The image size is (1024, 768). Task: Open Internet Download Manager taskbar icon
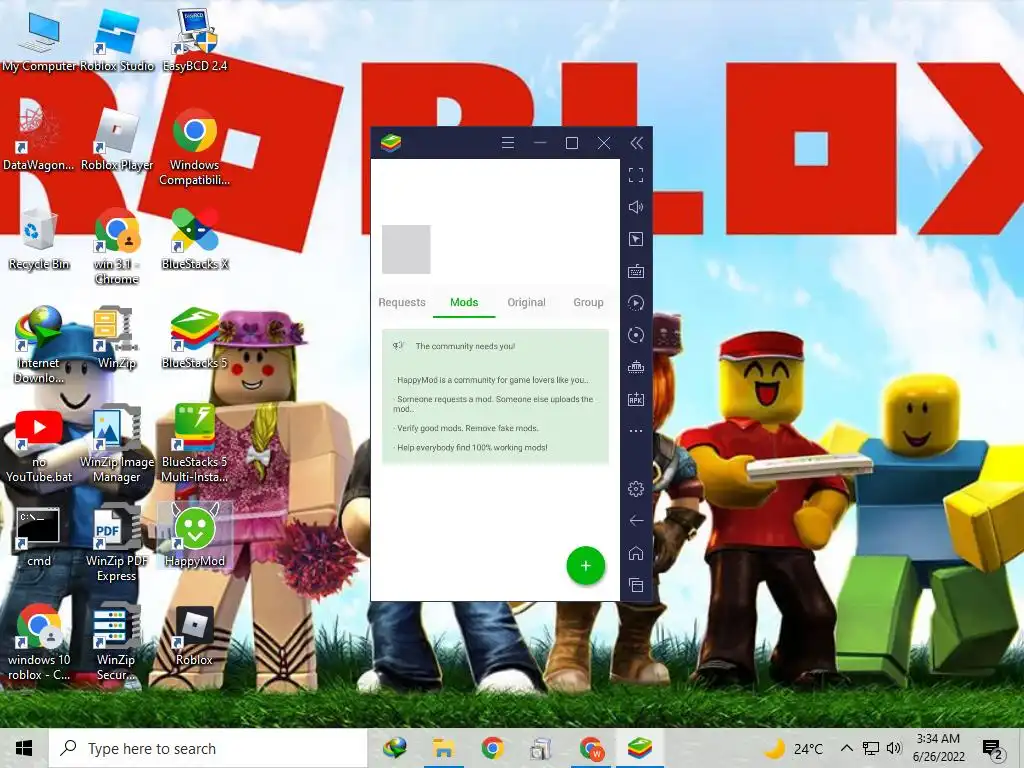click(394, 748)
